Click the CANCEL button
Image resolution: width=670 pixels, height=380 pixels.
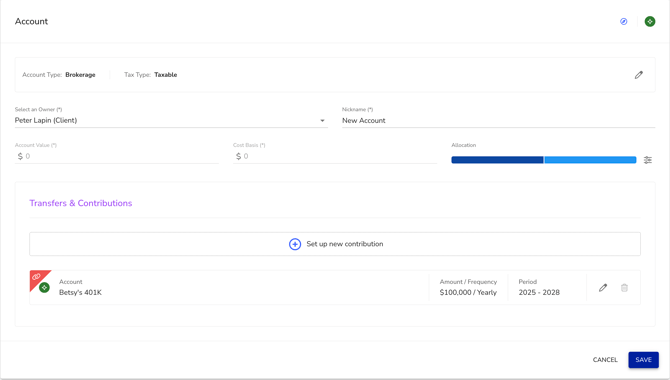(x=605, y=360)
